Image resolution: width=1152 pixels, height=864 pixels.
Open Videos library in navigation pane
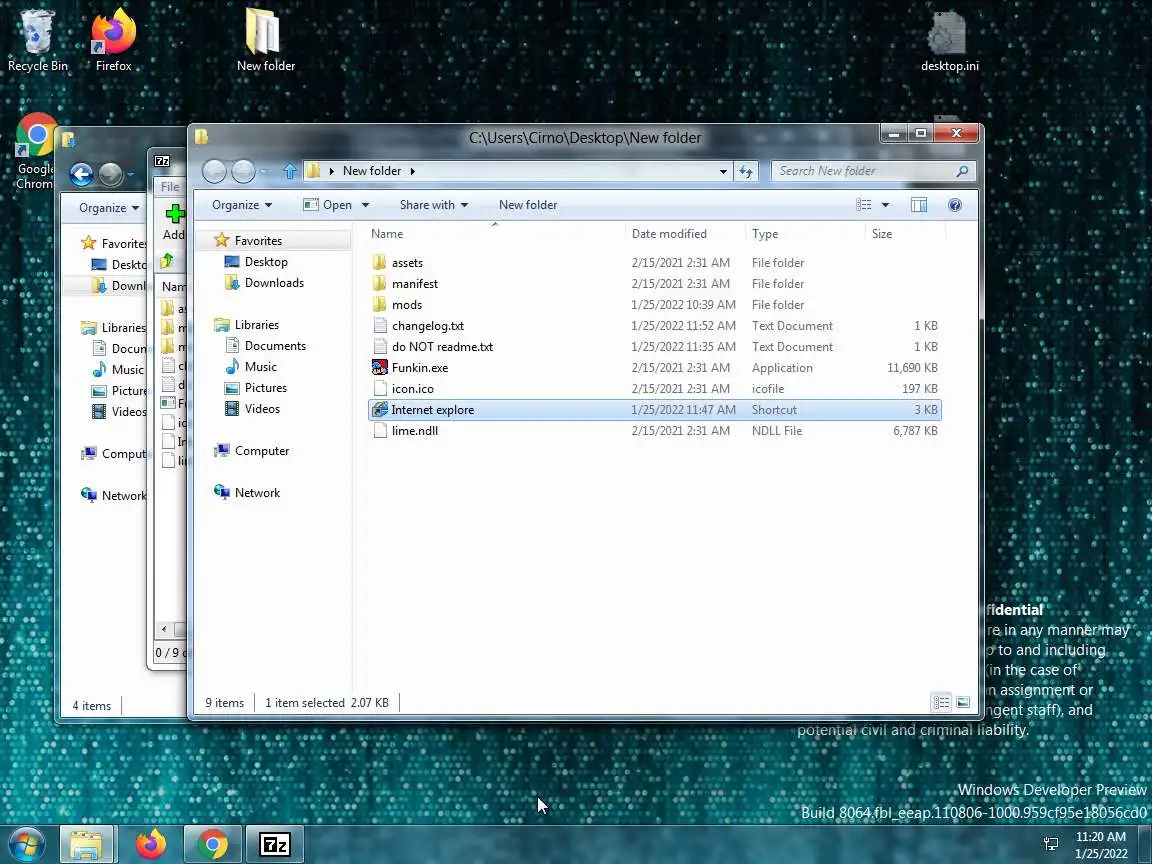[x=262, y=409]
